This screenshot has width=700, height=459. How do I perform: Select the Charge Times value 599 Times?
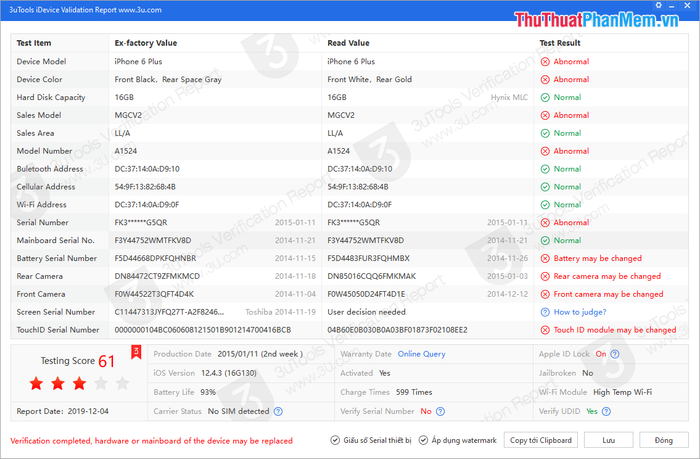pos(414,392)
